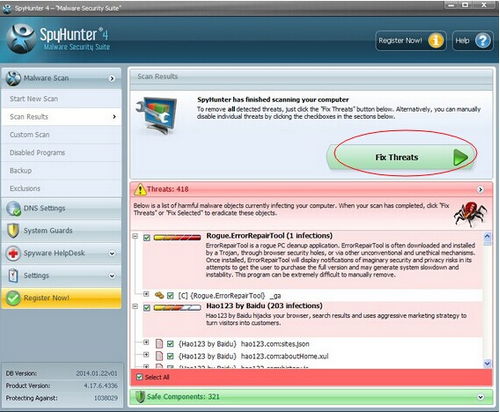Open Disabled Programs in the sidebar
This screenshot has width=500, height=412.
[x=61, y=153]
